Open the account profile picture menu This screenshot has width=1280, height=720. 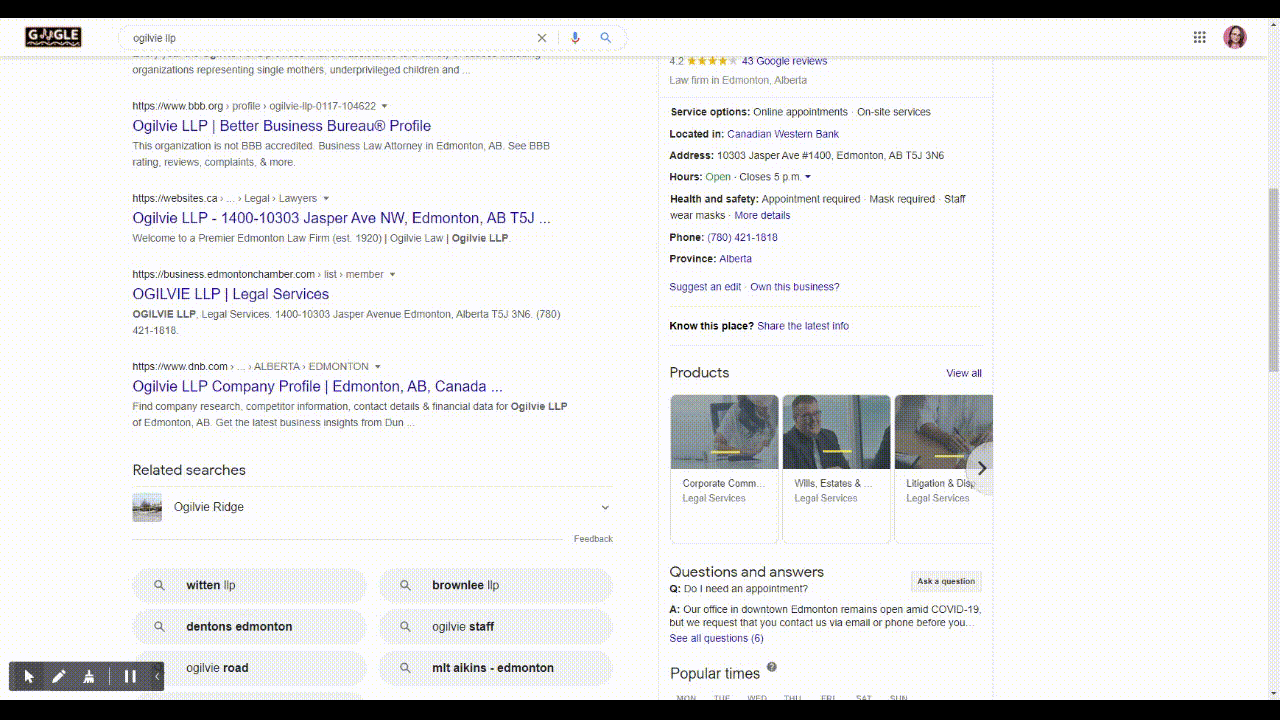1235,37
